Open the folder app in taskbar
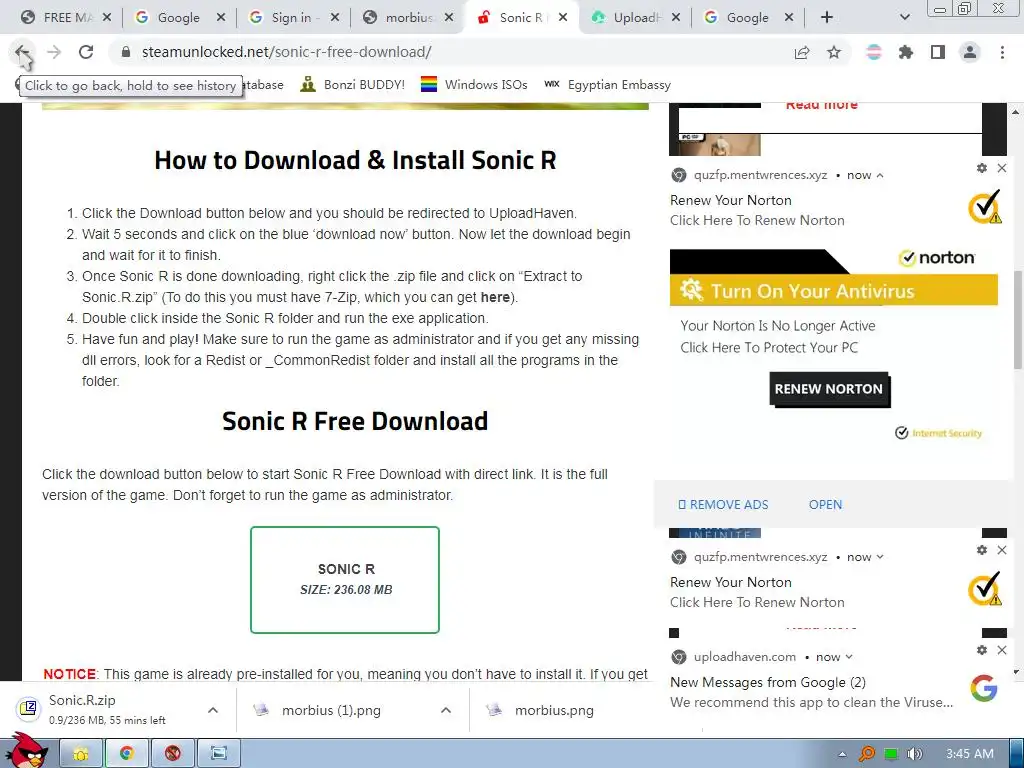This screenshot has height=768, width=1024. pyautogui.click(x=81, y=754)
